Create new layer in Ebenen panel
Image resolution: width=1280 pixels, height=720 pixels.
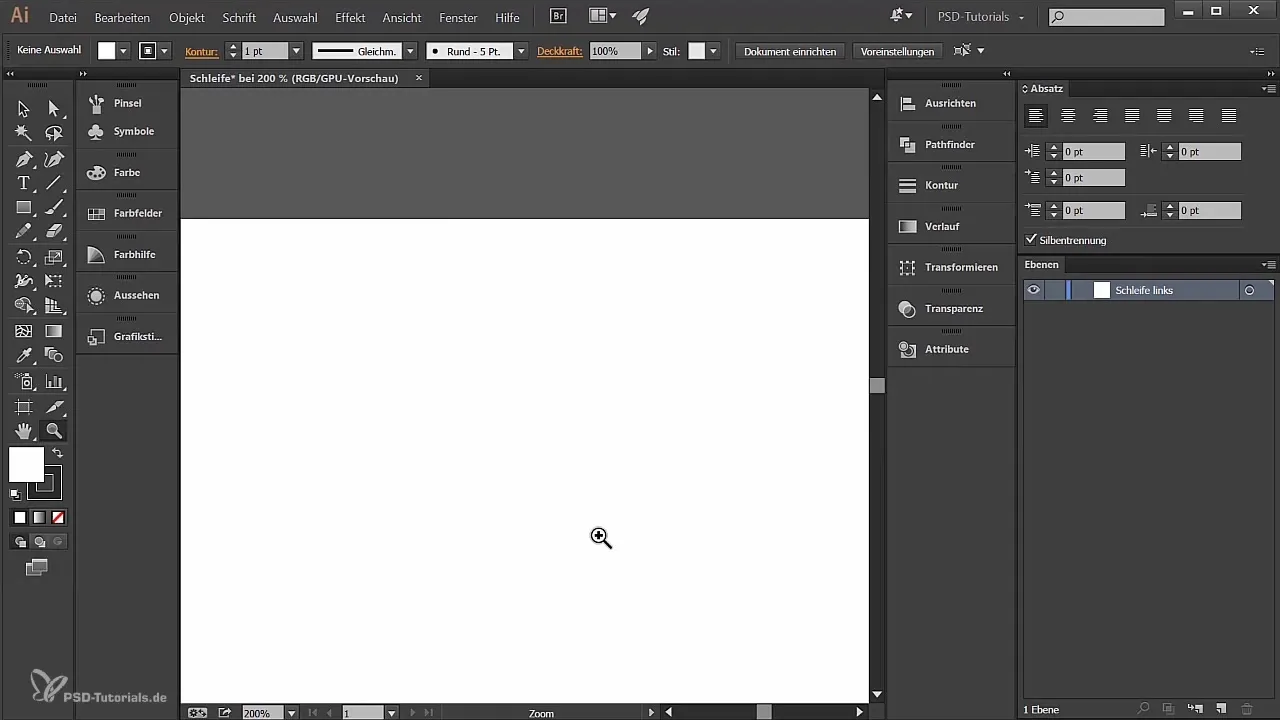pos(1220,709)
